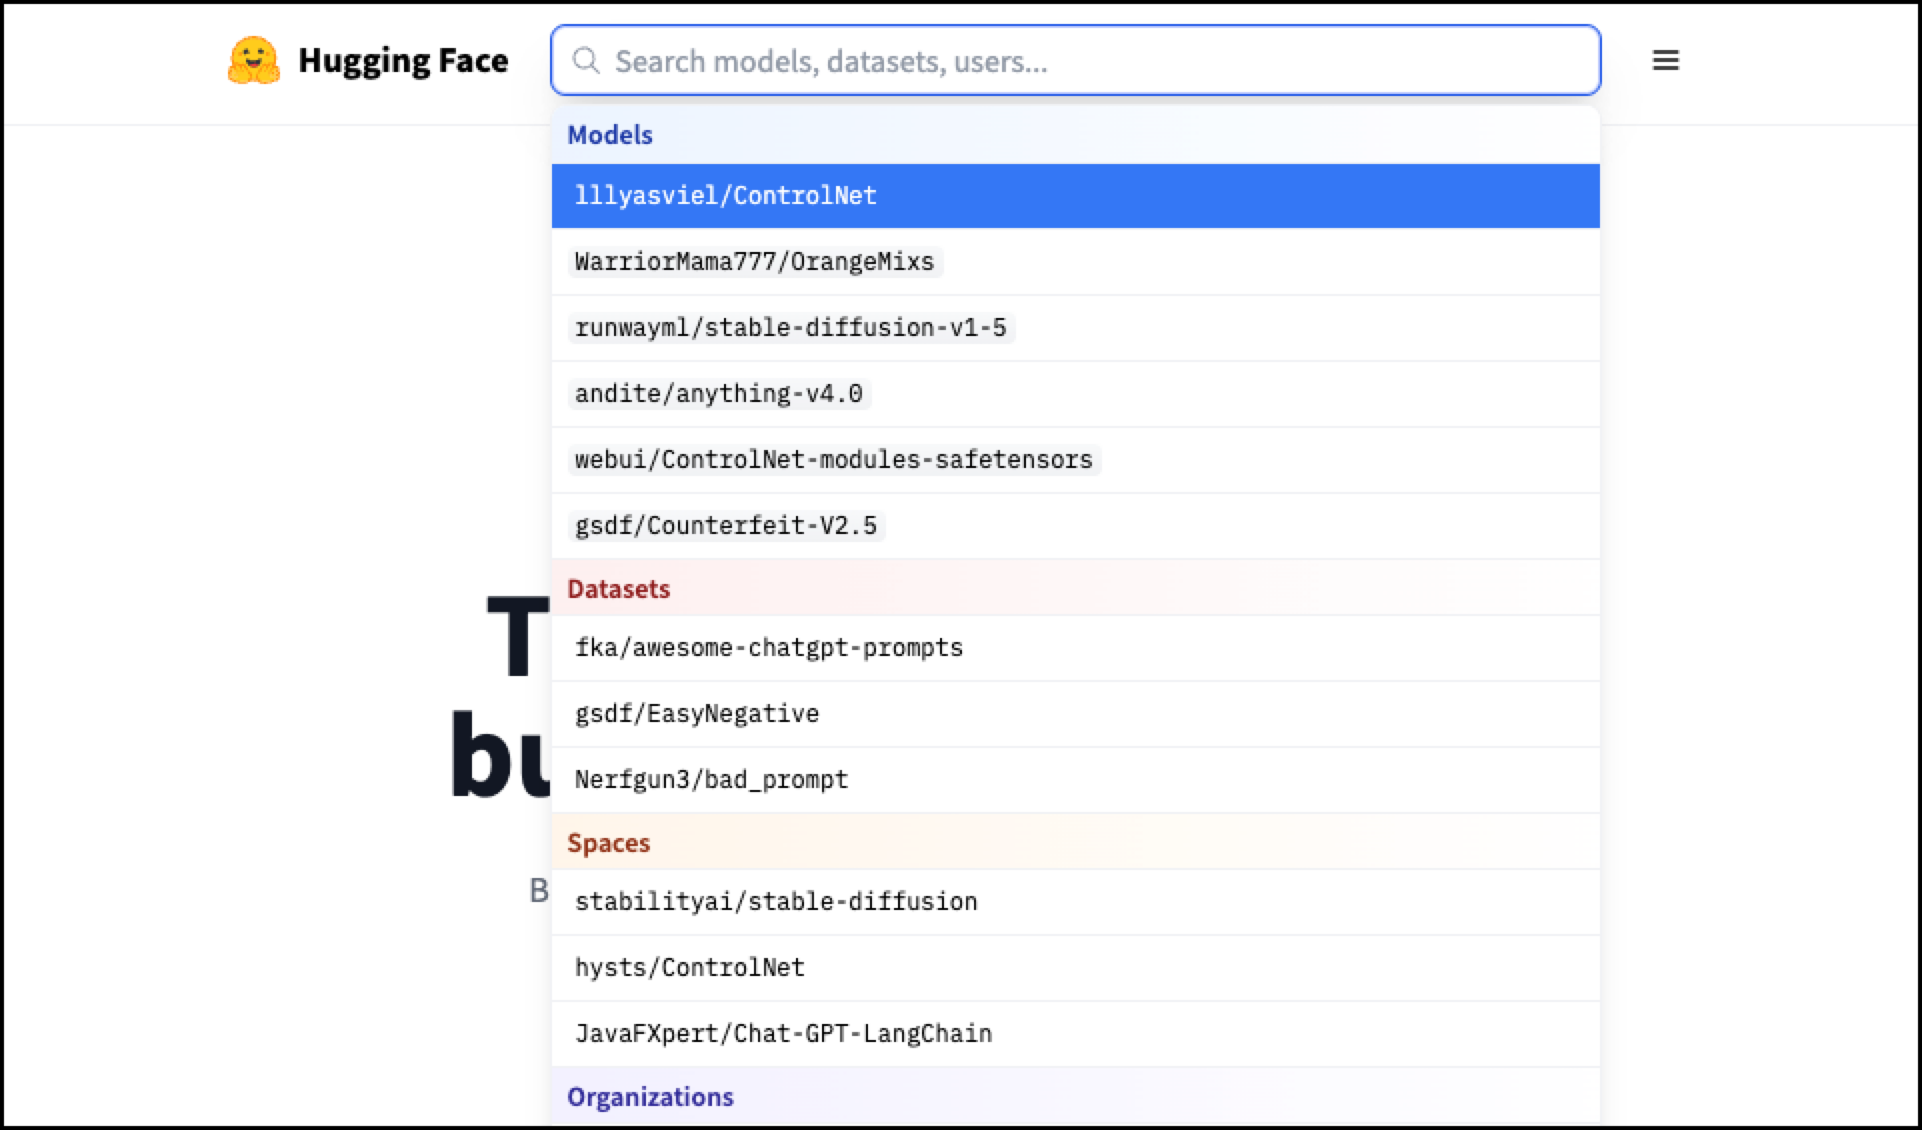
Task: Click the Datasets section header
Action: 618,589
